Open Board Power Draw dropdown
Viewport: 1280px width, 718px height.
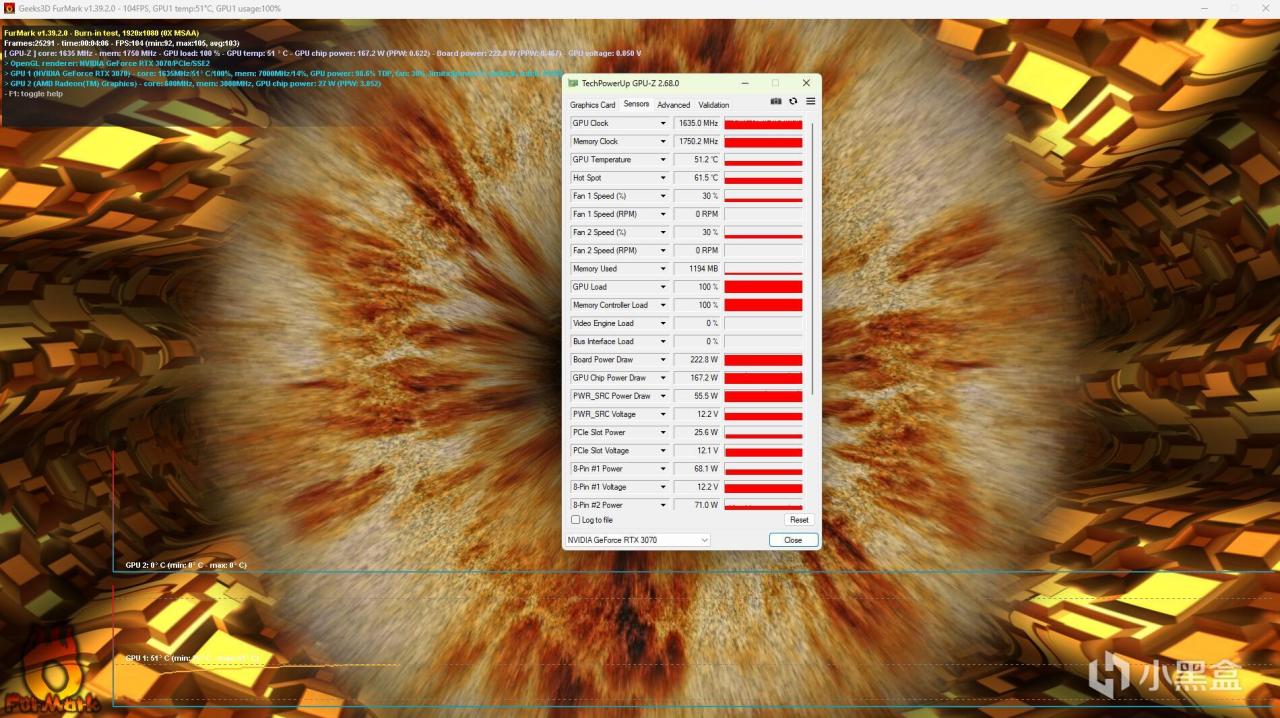pyautogui.click(x=662, y=360)
